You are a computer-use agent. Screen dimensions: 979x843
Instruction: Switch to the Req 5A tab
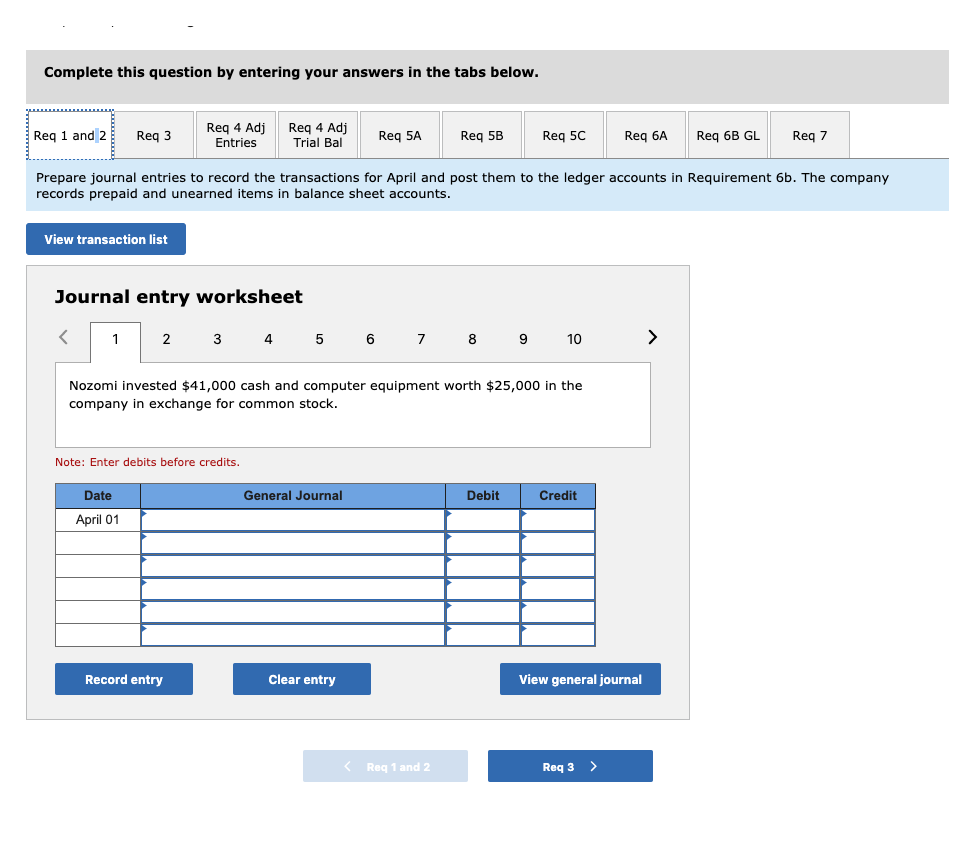pos(400,136)
